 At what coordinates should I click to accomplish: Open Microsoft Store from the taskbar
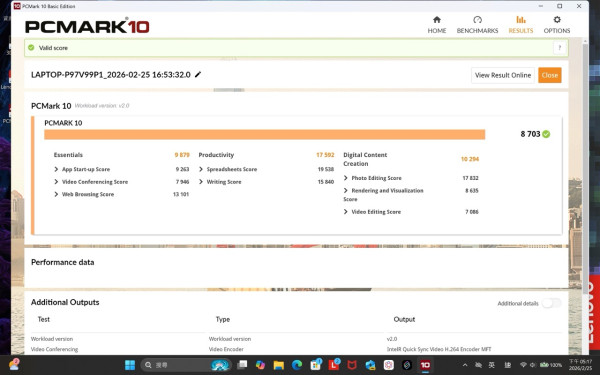[x=316, y=365]
